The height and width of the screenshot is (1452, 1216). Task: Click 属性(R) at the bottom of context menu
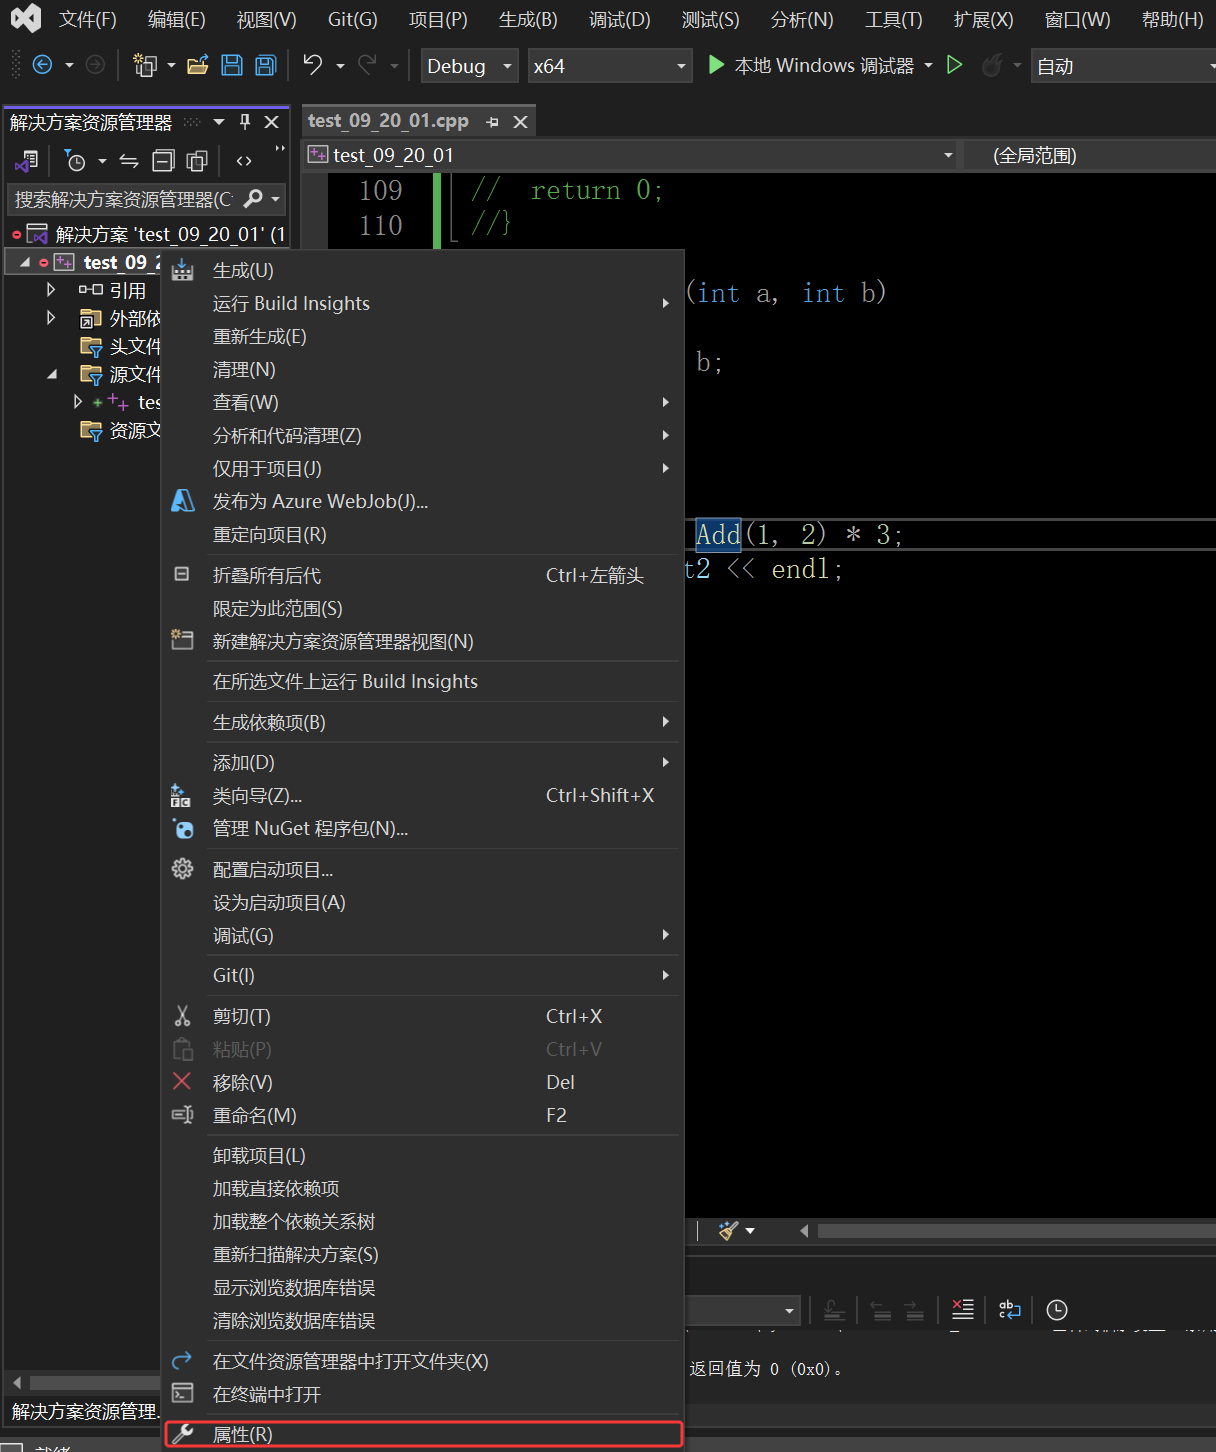(243, 1433)
